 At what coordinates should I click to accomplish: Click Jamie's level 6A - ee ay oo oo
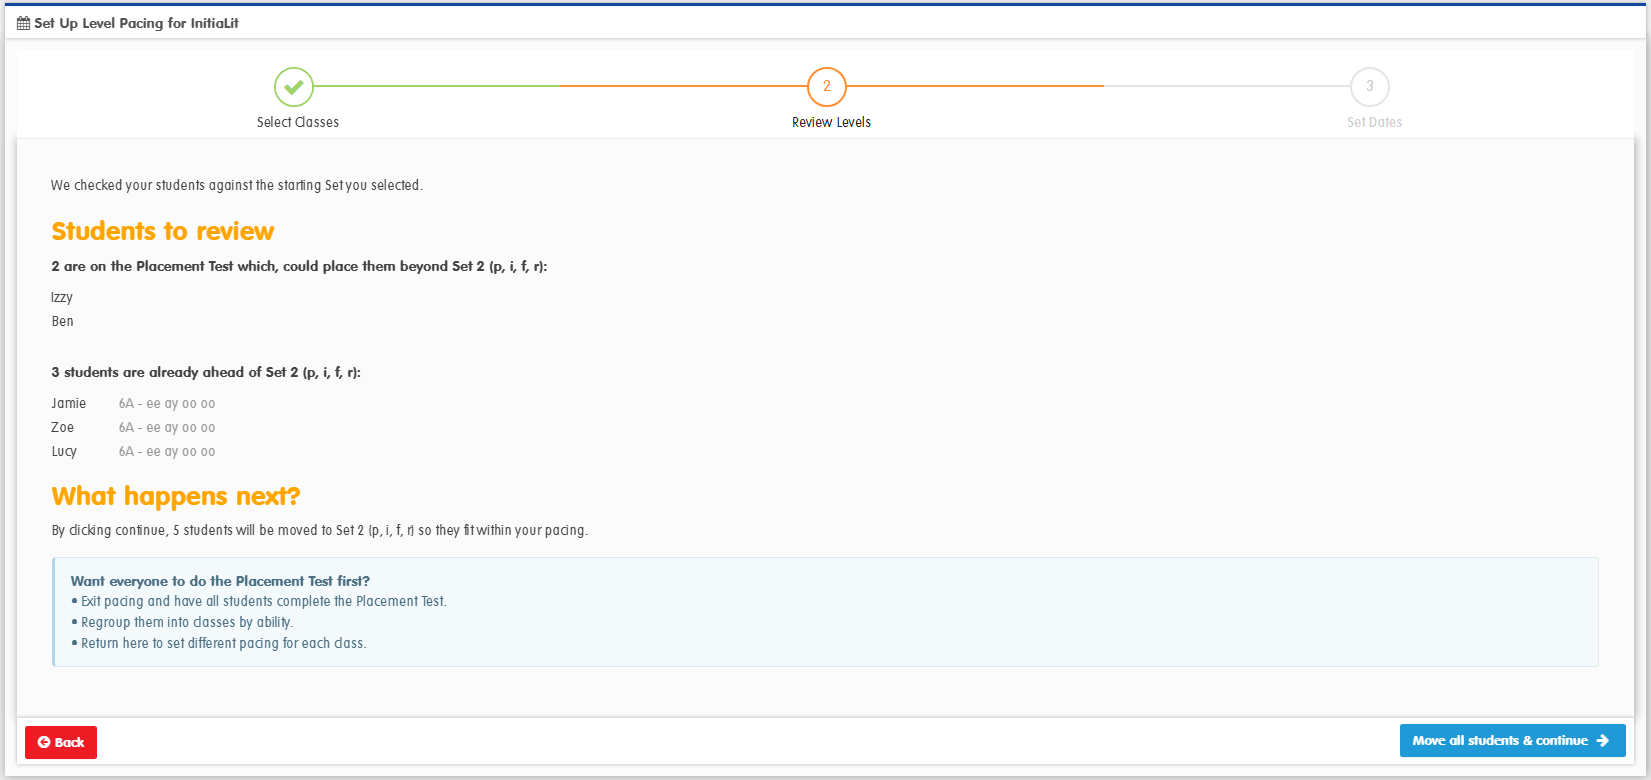[x=167, y=404]
